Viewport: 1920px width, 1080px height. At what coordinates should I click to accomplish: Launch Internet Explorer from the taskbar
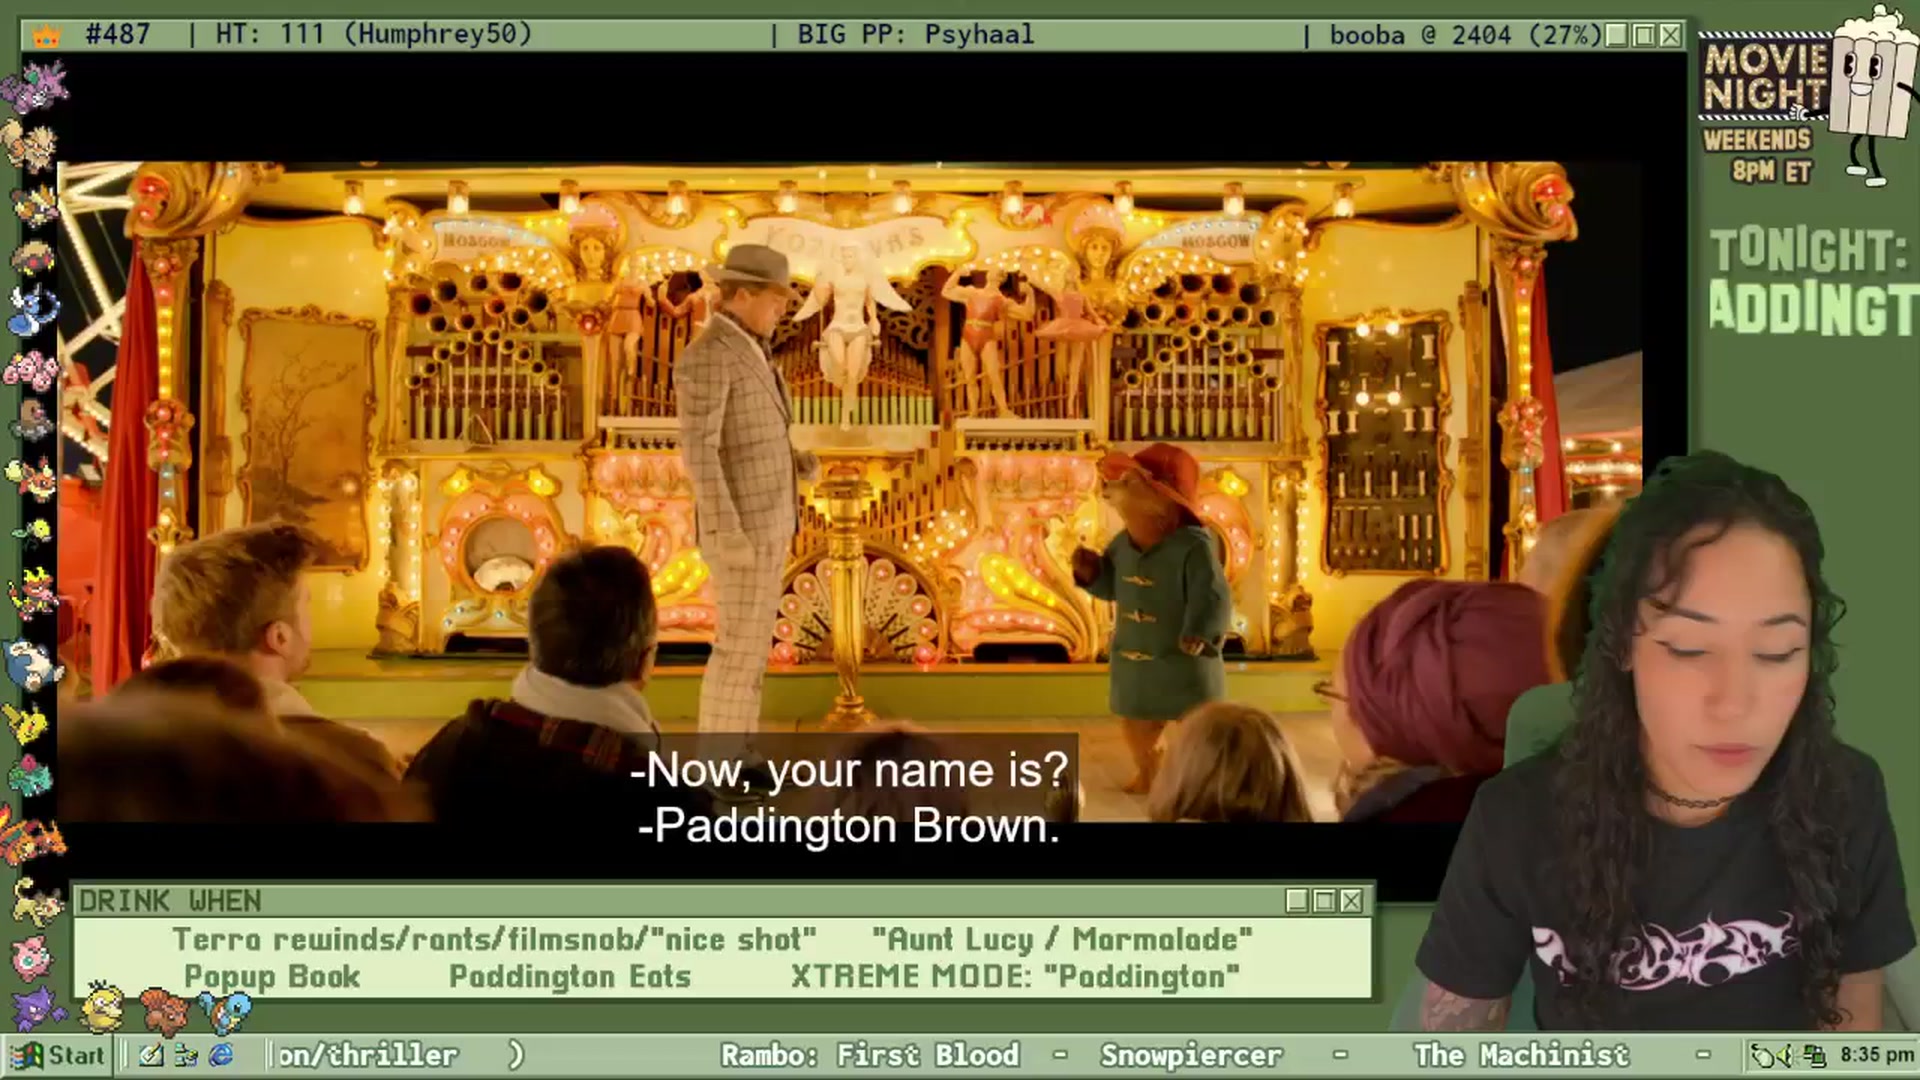(221, 1055)
